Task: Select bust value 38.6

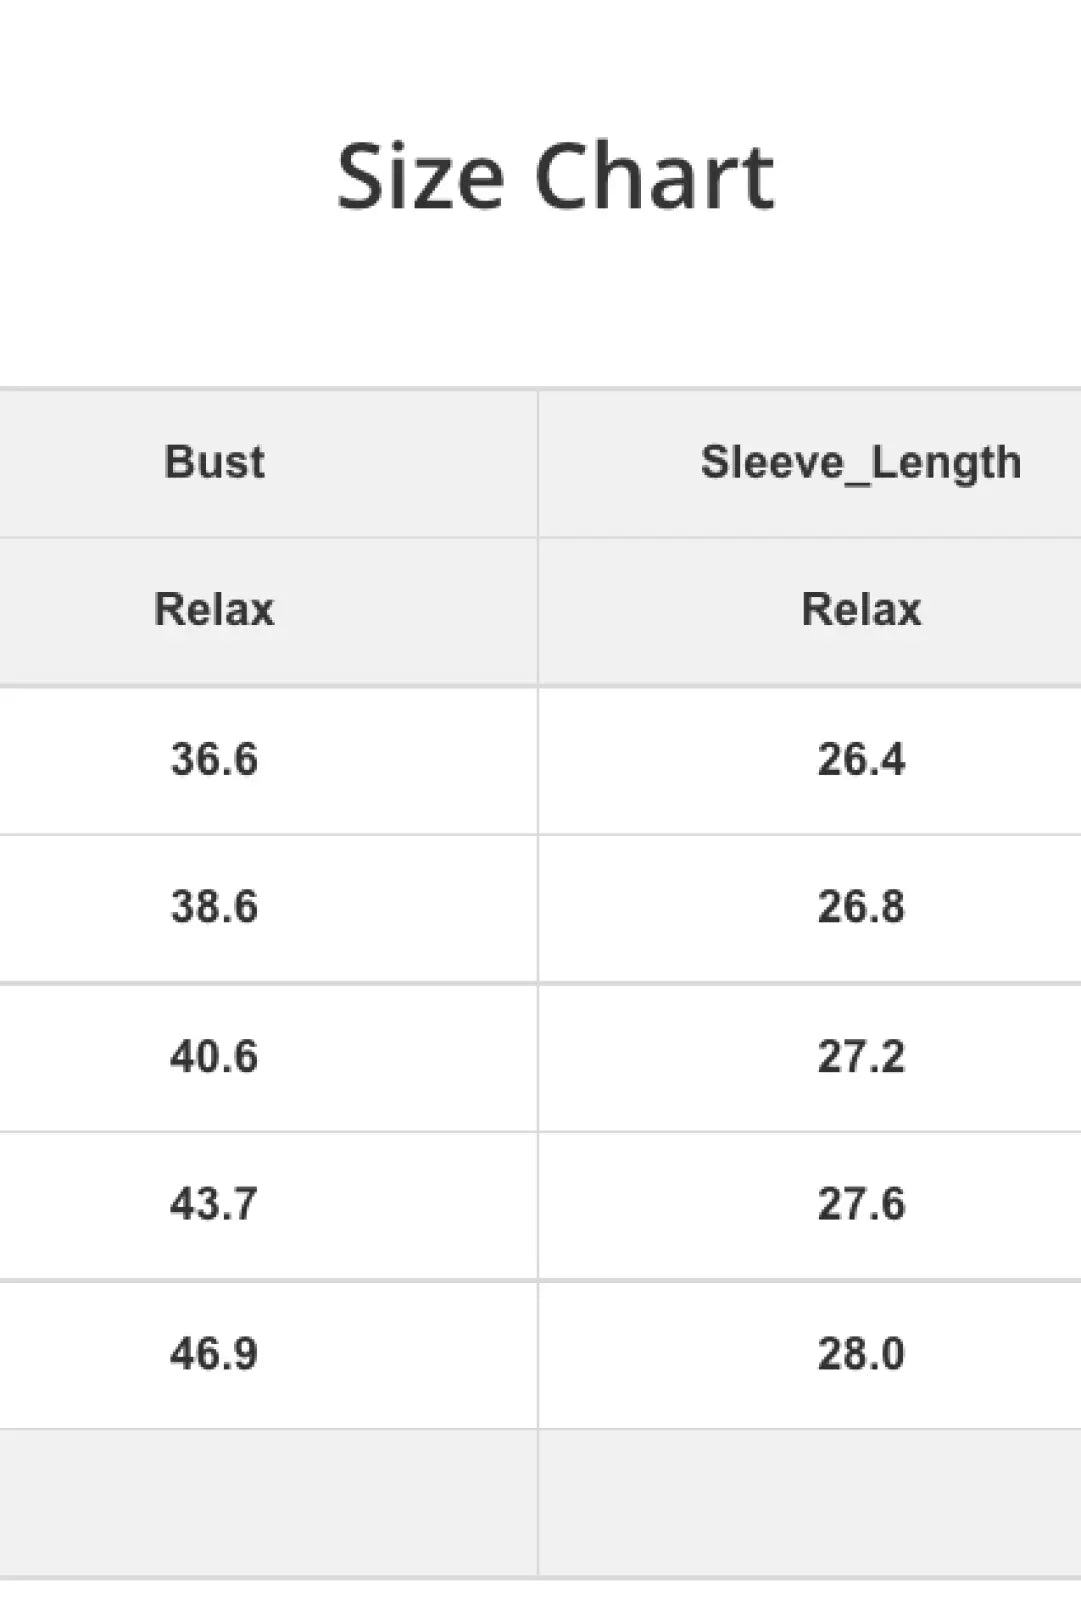Action: (x=214, y=907)
